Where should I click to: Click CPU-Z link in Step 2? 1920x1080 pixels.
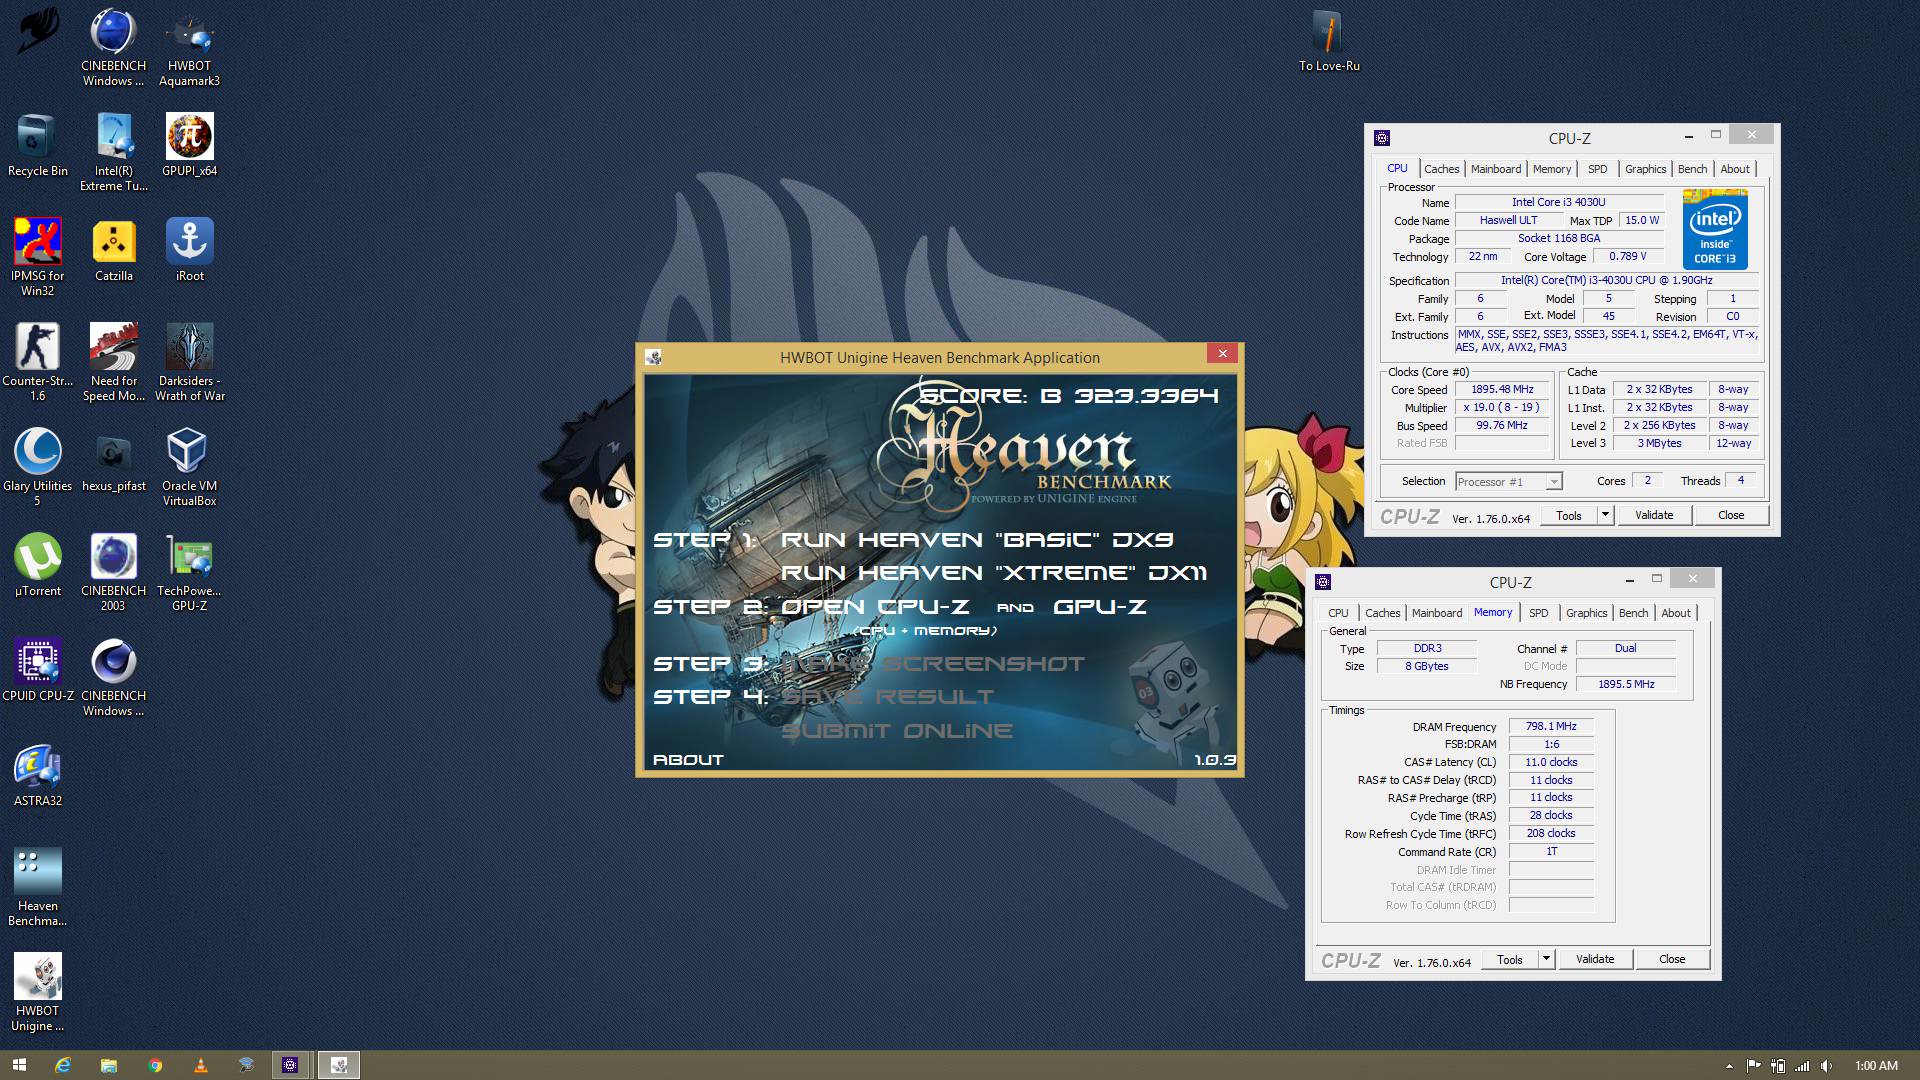click(923, 607)
